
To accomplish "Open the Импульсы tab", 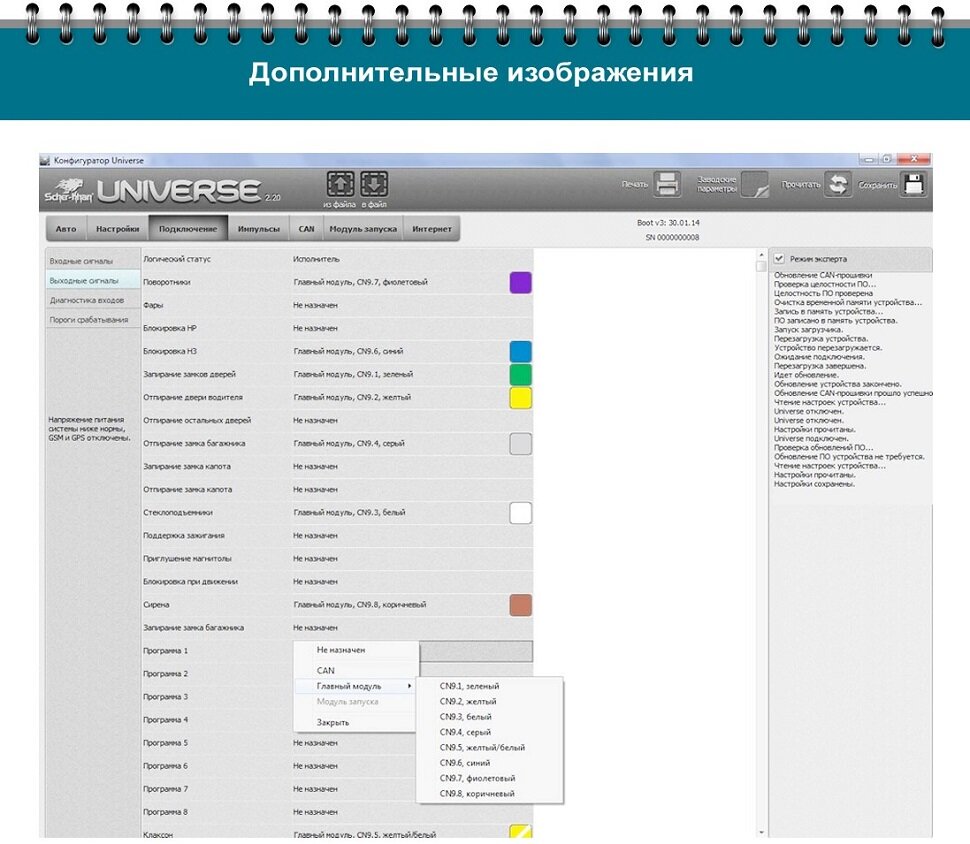I will (x=259, y=229).
